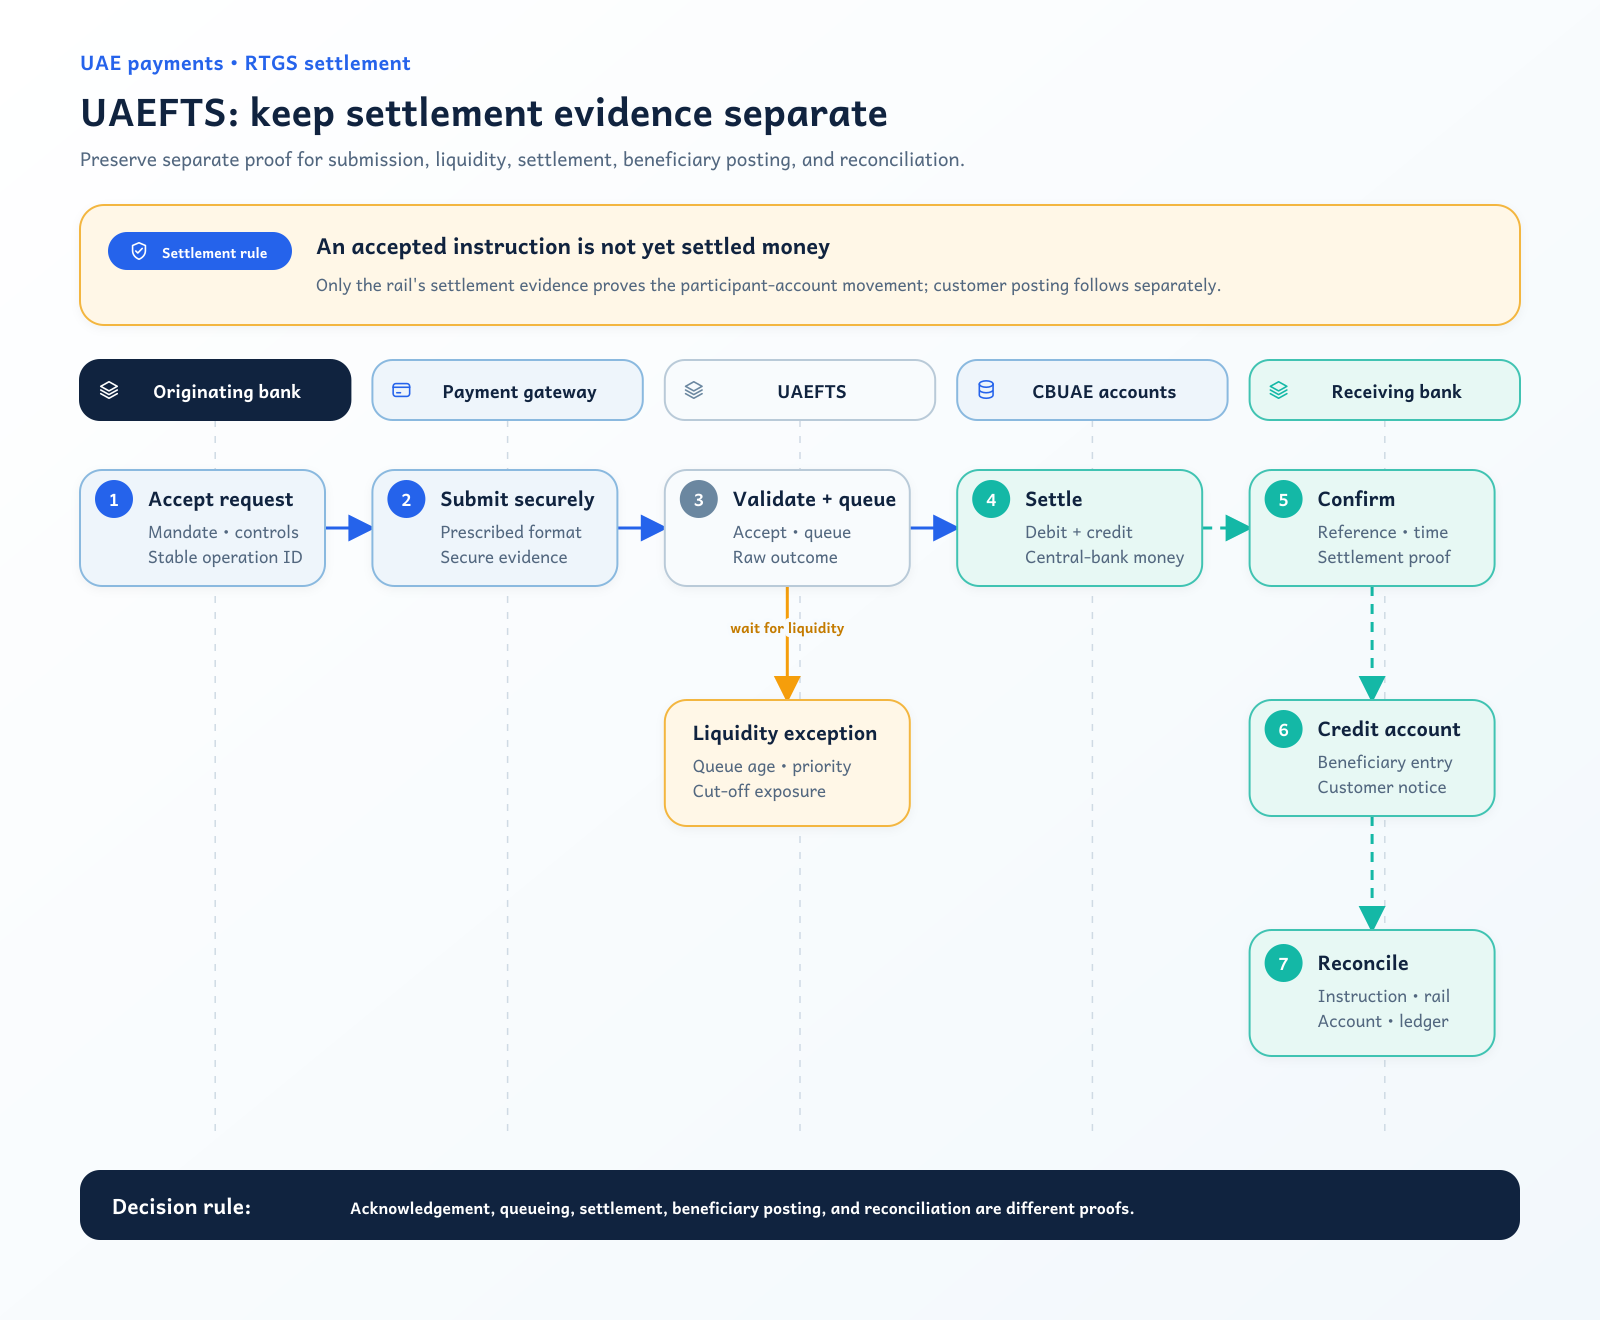This screenshot has height=1320, width=1600.
Task: Click sentence starting 'Acknowledgement, queueing, settlement'
Action: coord(742,1208)
